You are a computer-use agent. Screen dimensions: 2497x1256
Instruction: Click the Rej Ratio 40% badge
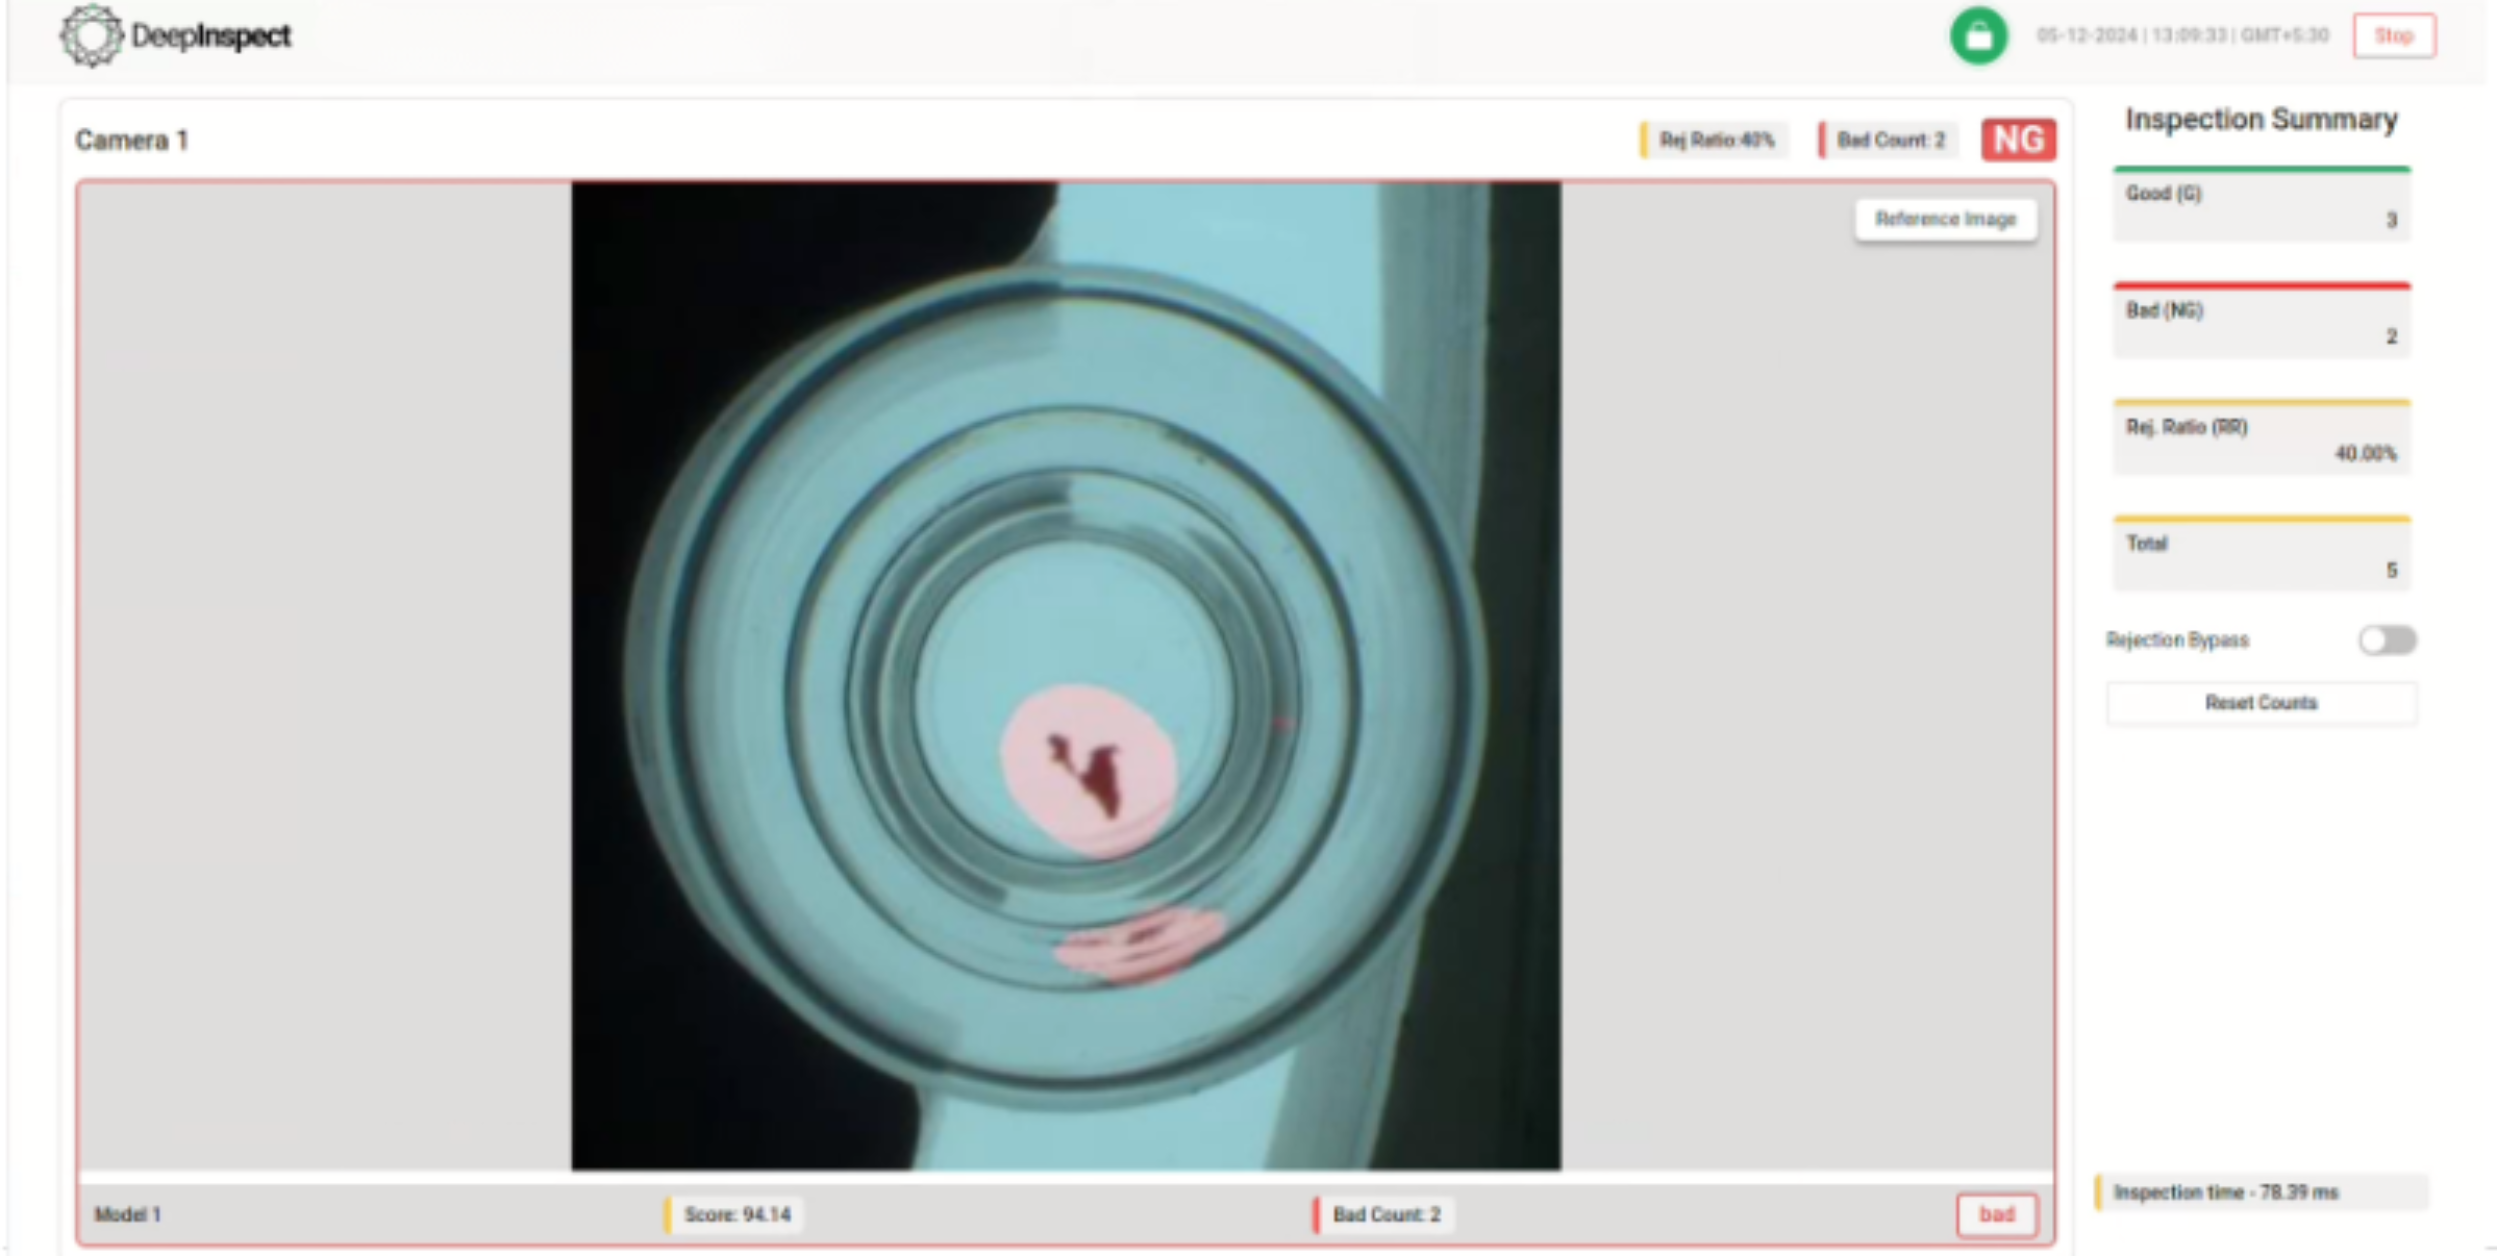[1714, 140]
